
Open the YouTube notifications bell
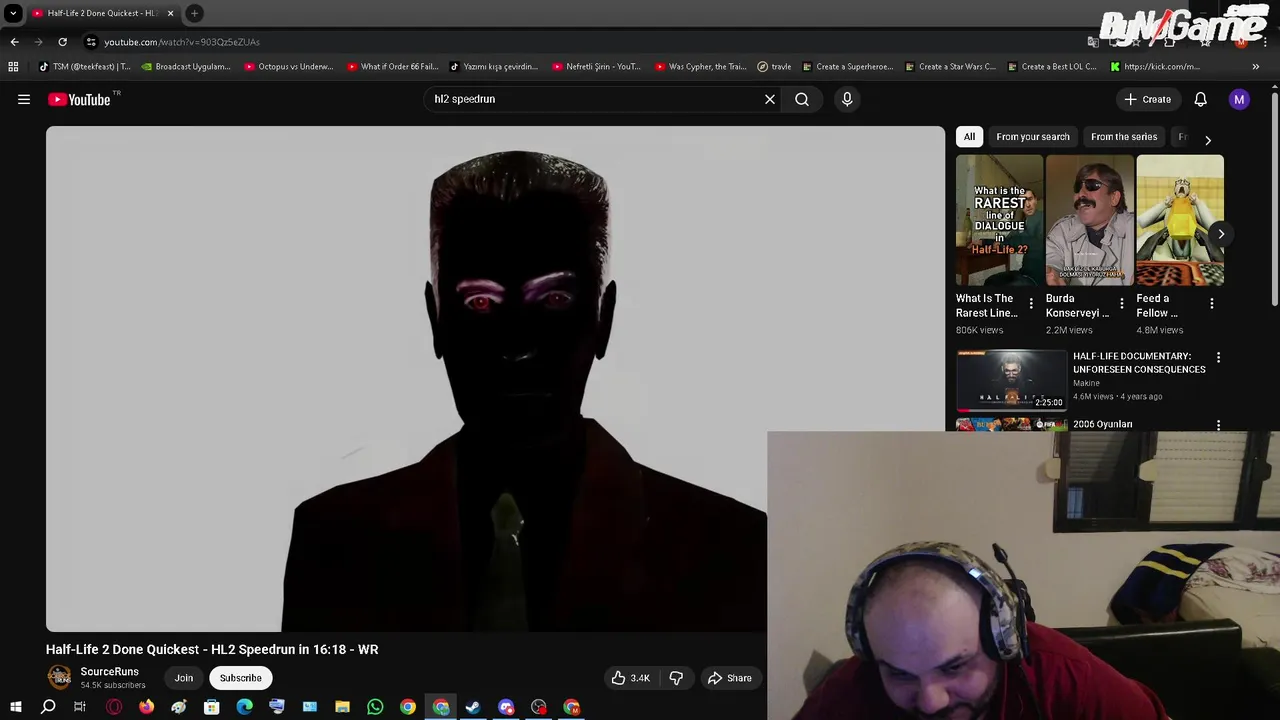coord(1200,99)
